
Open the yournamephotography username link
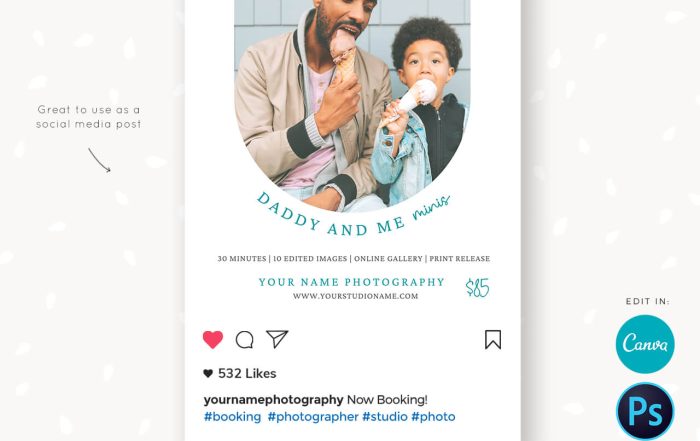tap(273, 399)
